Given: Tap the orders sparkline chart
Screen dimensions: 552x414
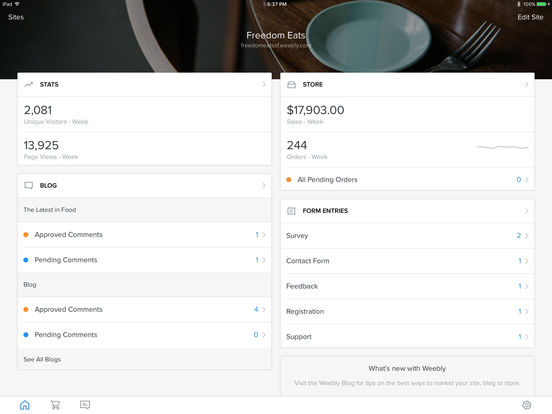Looking at the screenshot, I should coord(502,147).
